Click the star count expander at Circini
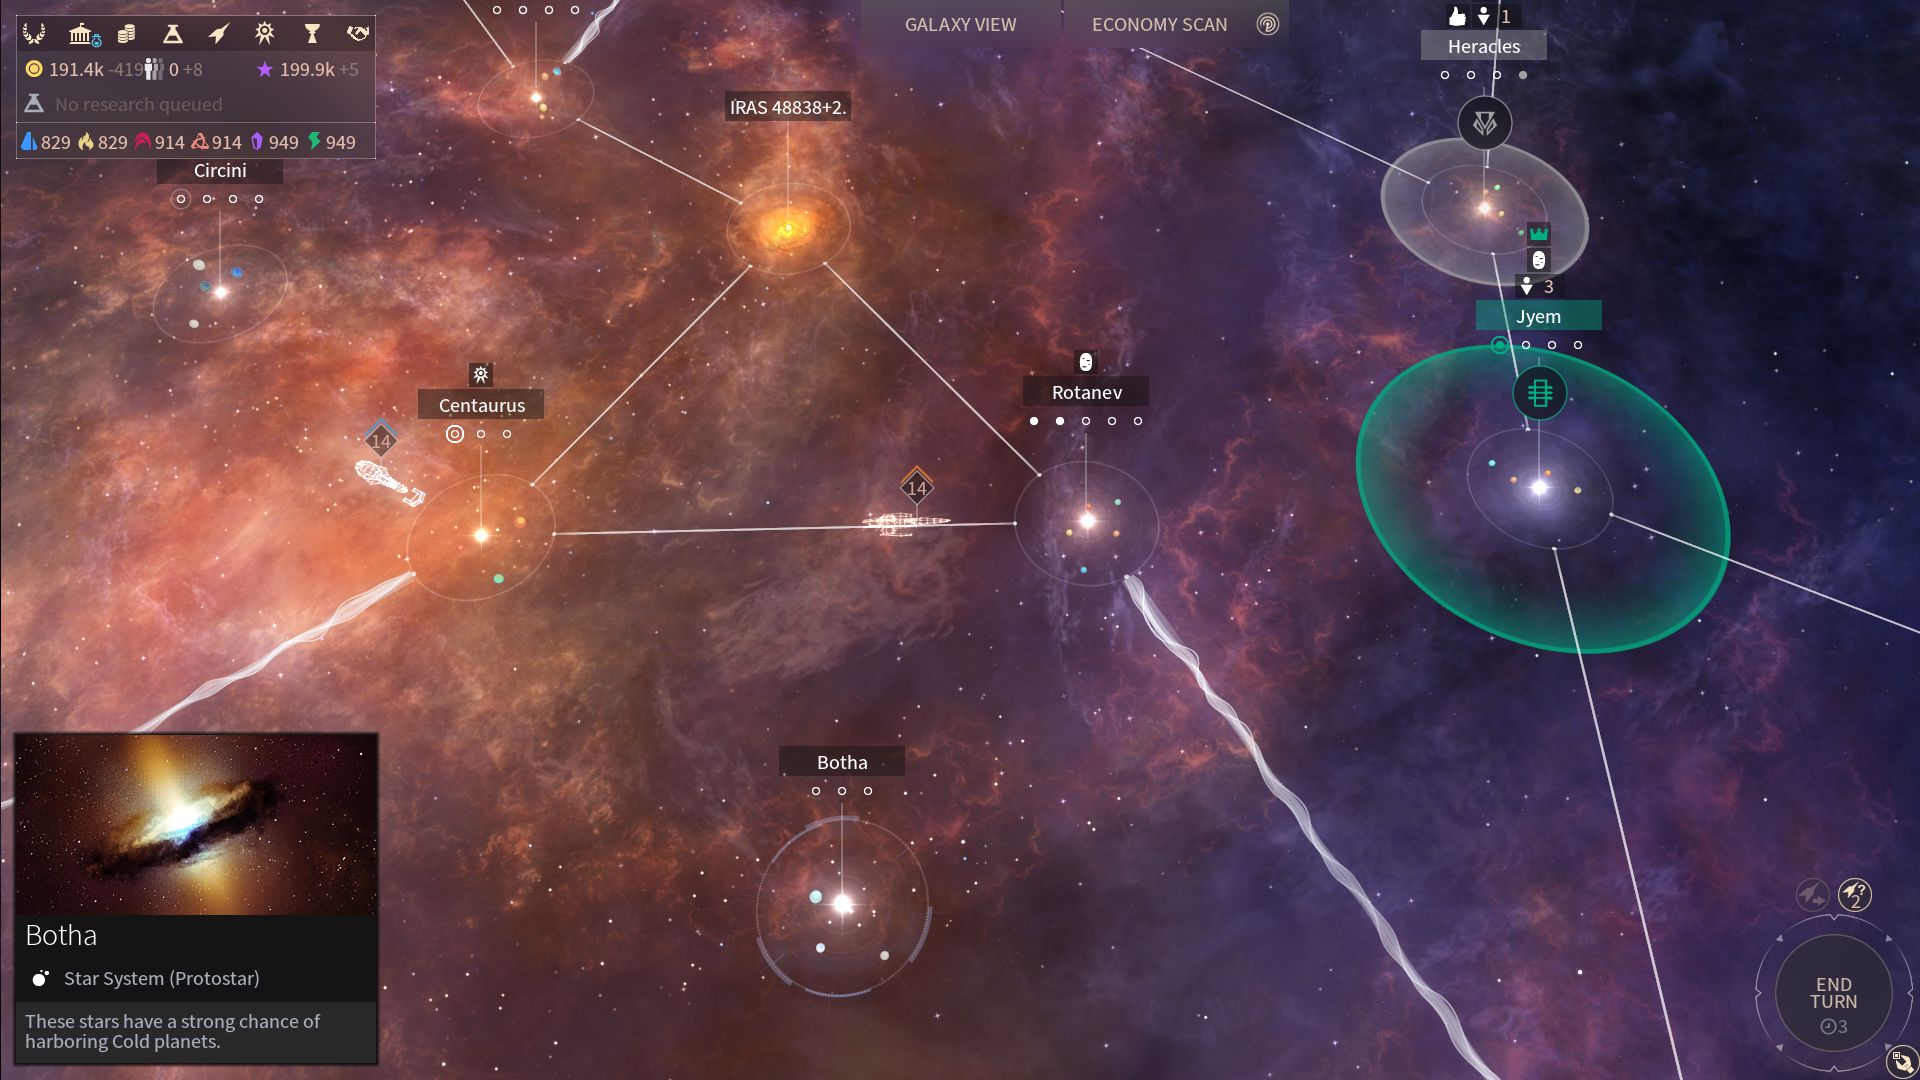This screenshot has width=1920, height=1080. tap(181, 198)
